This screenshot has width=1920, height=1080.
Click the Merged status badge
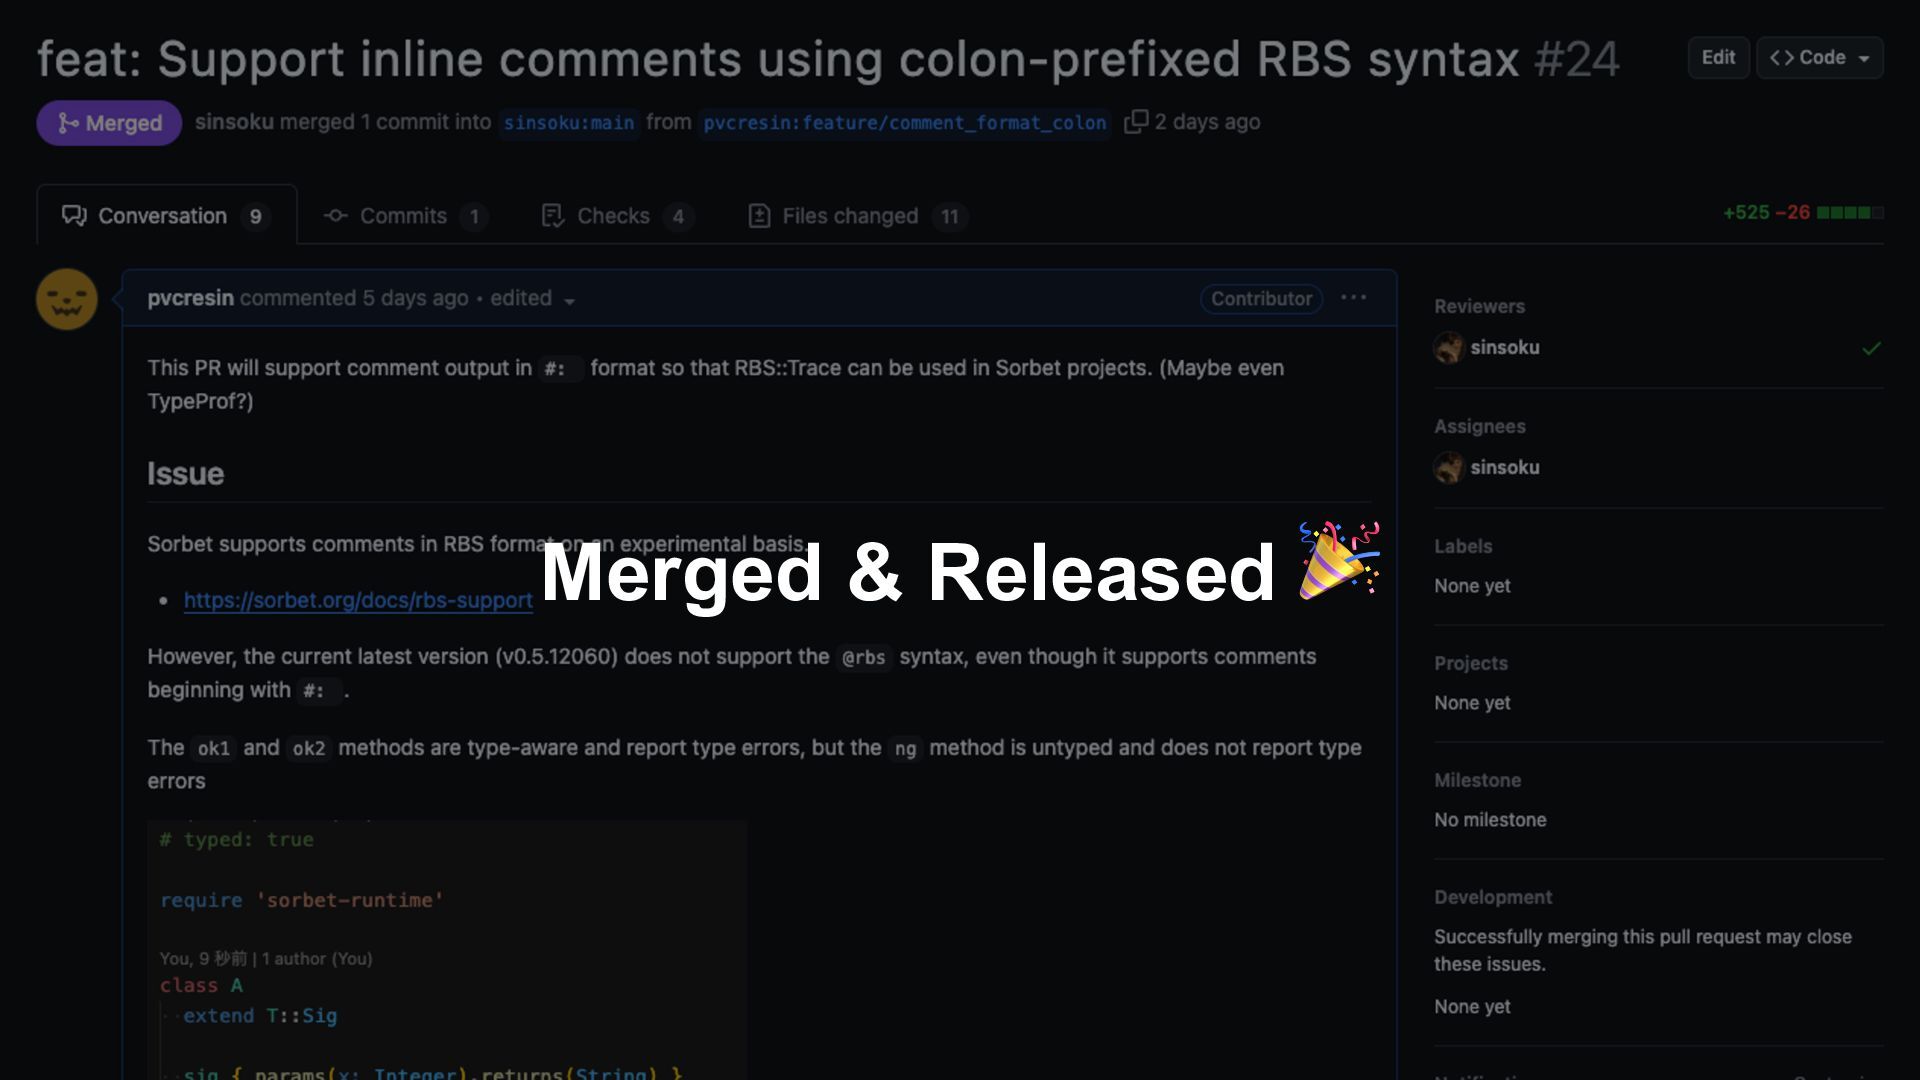click(109, 123)
